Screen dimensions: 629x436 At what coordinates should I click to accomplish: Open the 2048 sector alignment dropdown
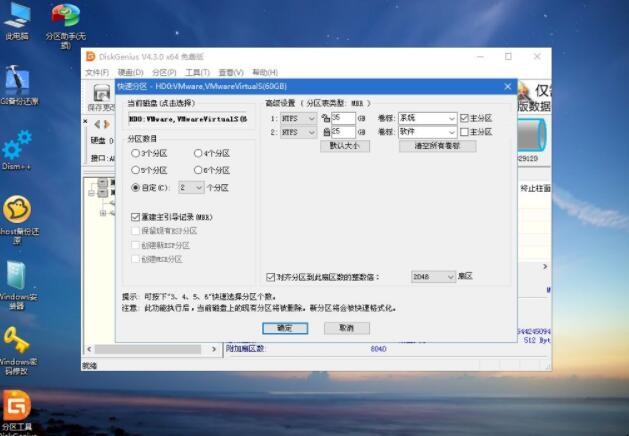433,276
